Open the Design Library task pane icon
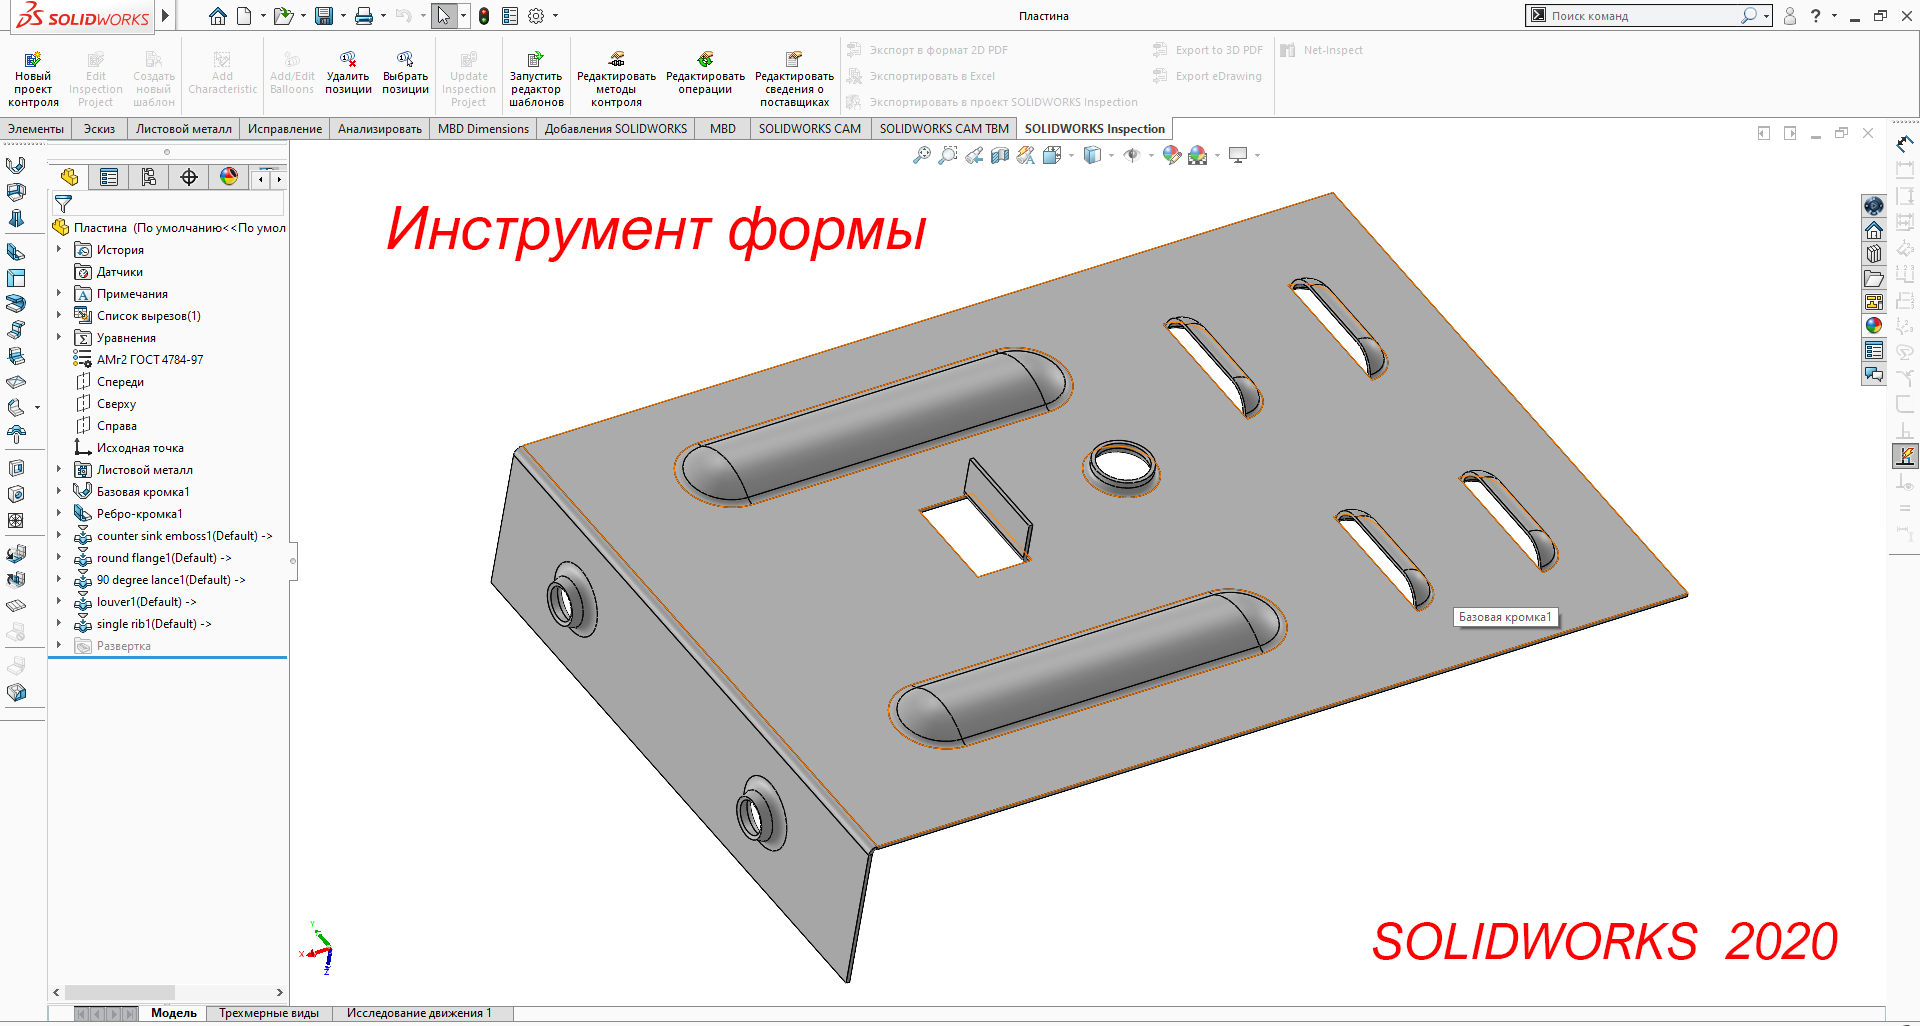The height and width of the screenshot is (1026, 1920). pyautogui.click(x=1874, y=254)
